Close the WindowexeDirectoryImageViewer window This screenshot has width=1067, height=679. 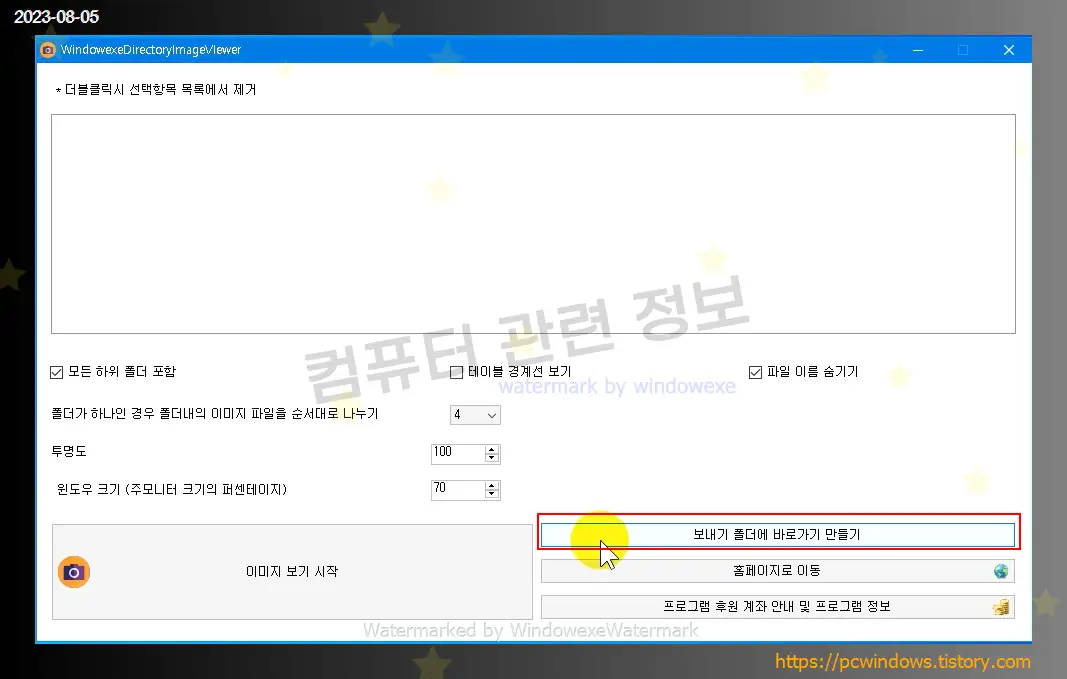(1008, 50)
